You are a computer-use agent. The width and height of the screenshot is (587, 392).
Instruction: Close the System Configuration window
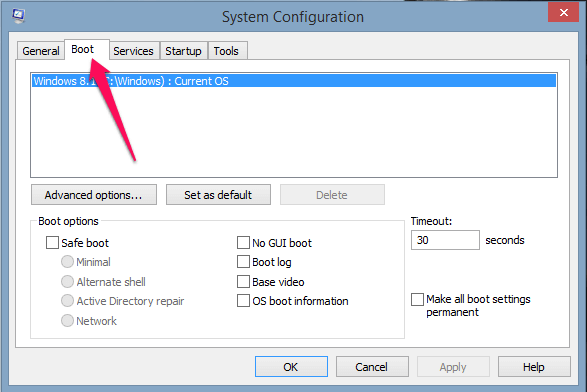click(x=563, y=12)
